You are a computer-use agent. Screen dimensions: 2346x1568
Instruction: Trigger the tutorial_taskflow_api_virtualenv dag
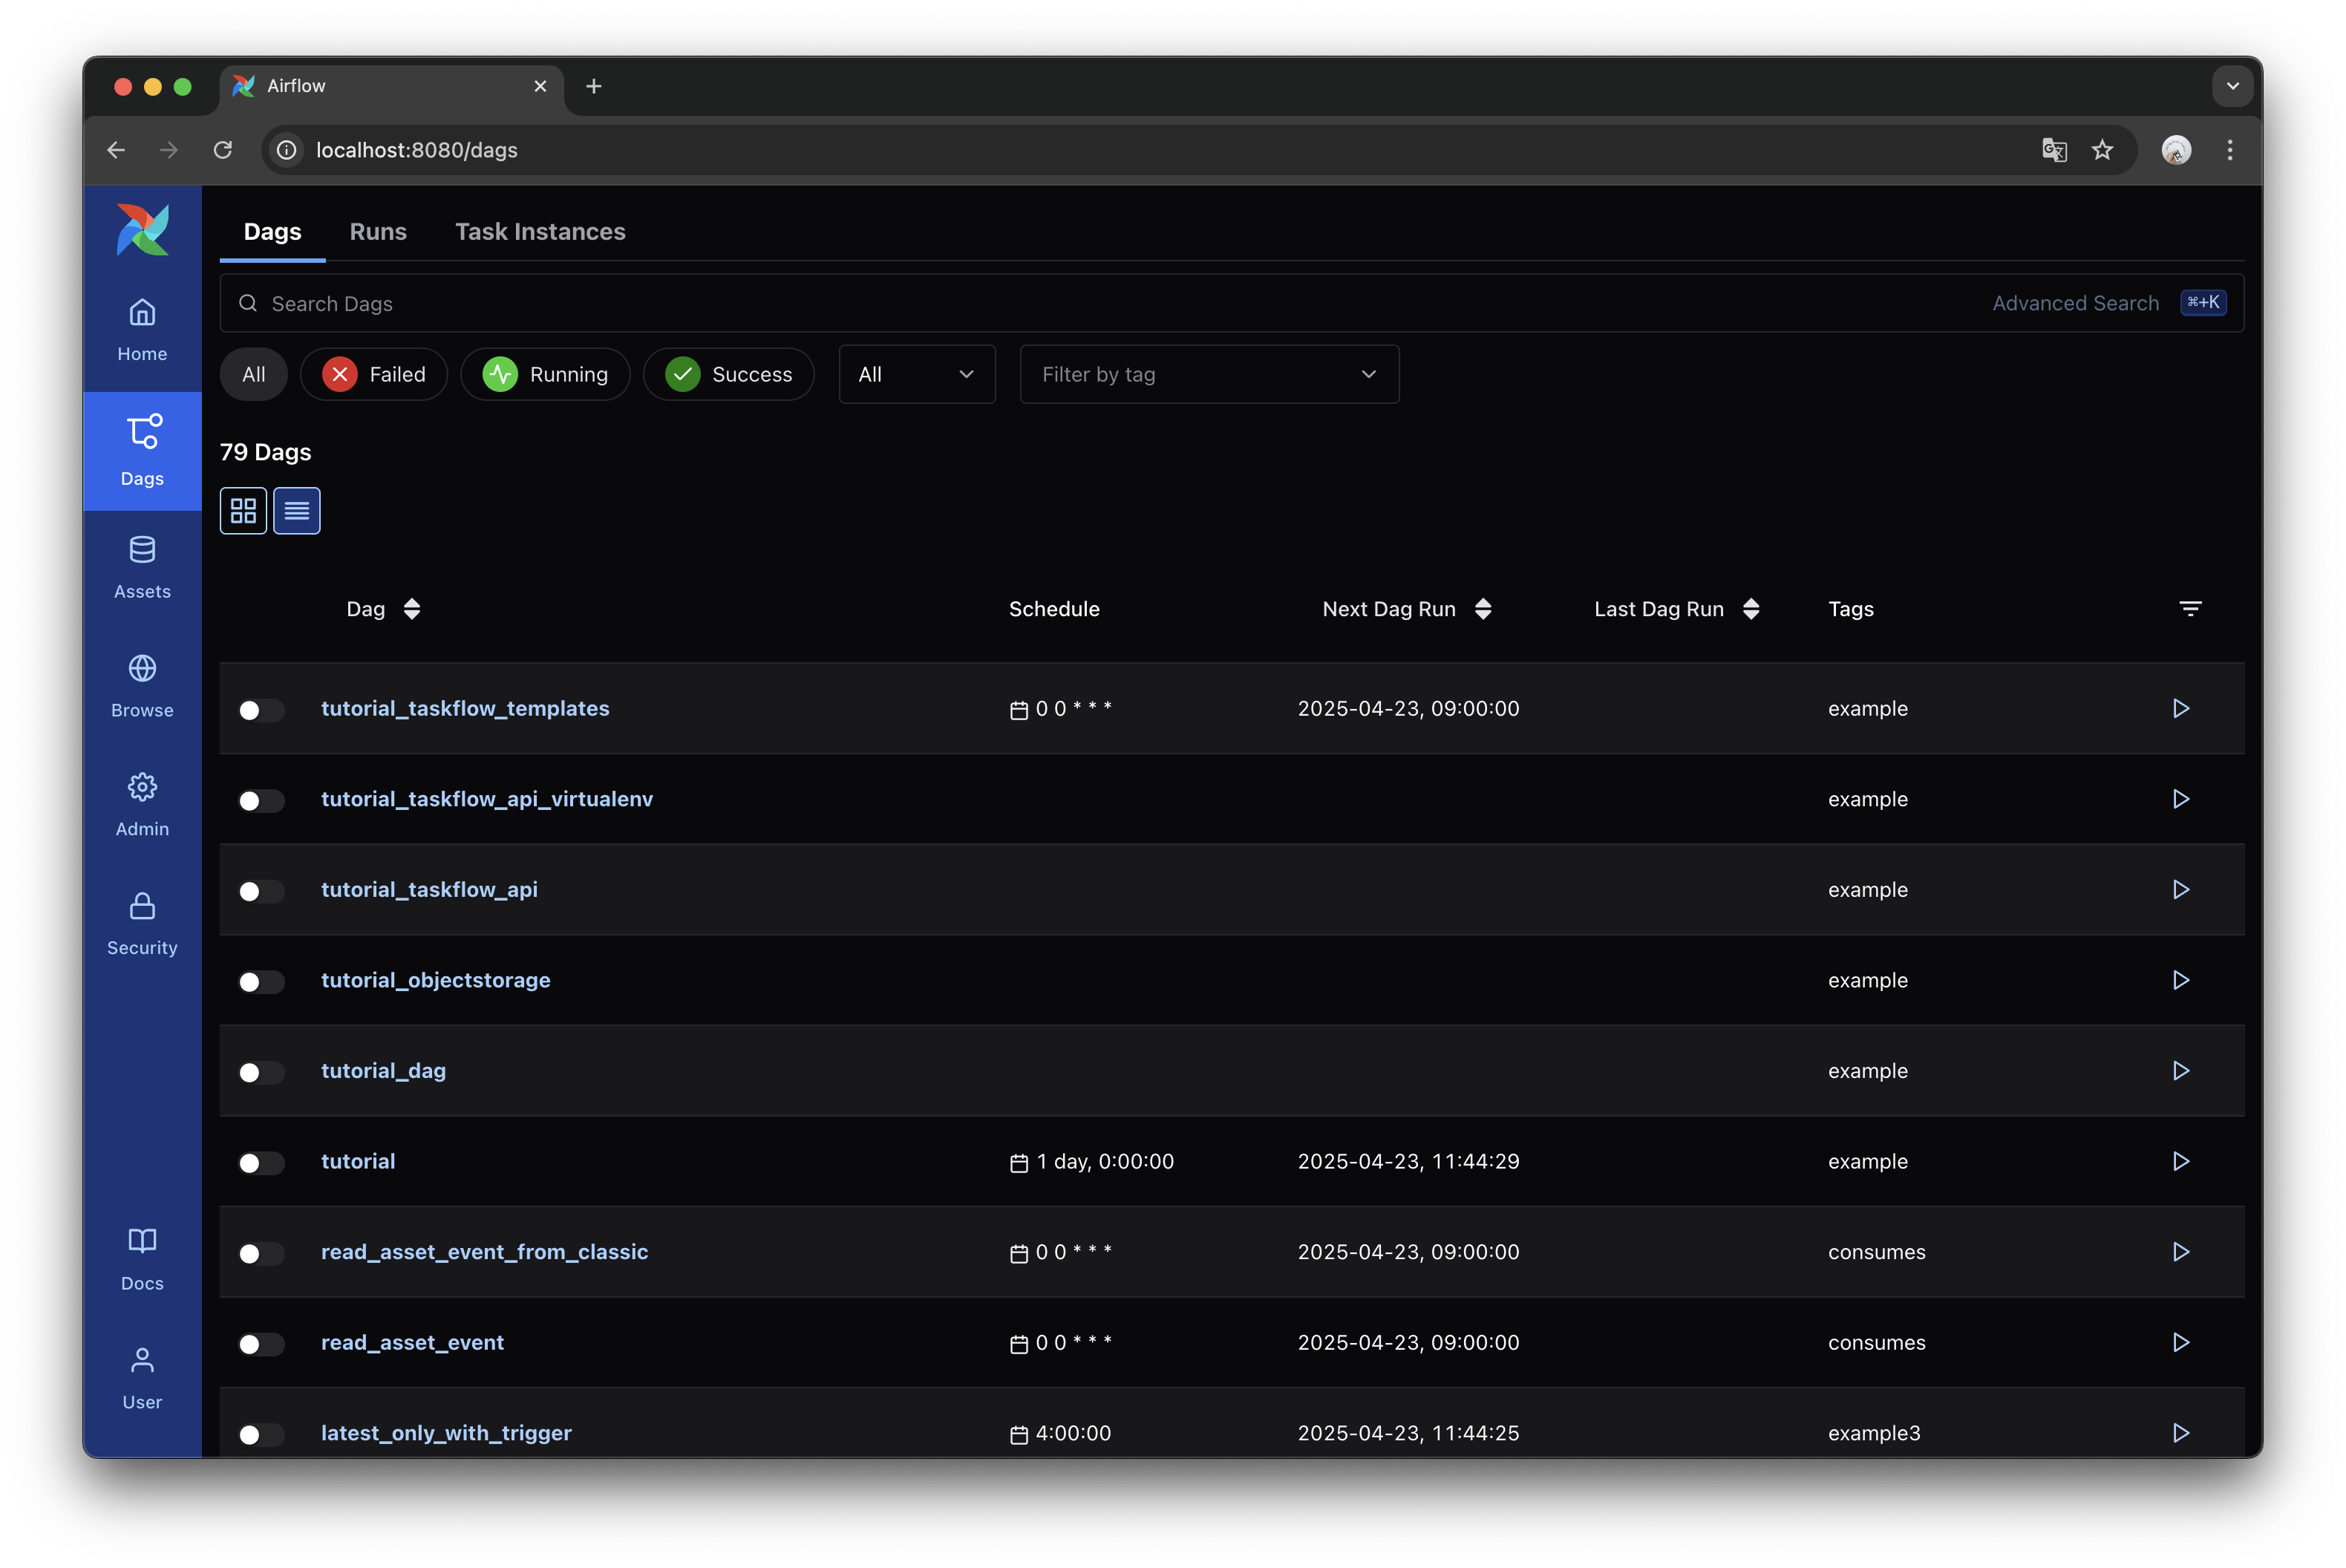click(x=2180, y=799)
